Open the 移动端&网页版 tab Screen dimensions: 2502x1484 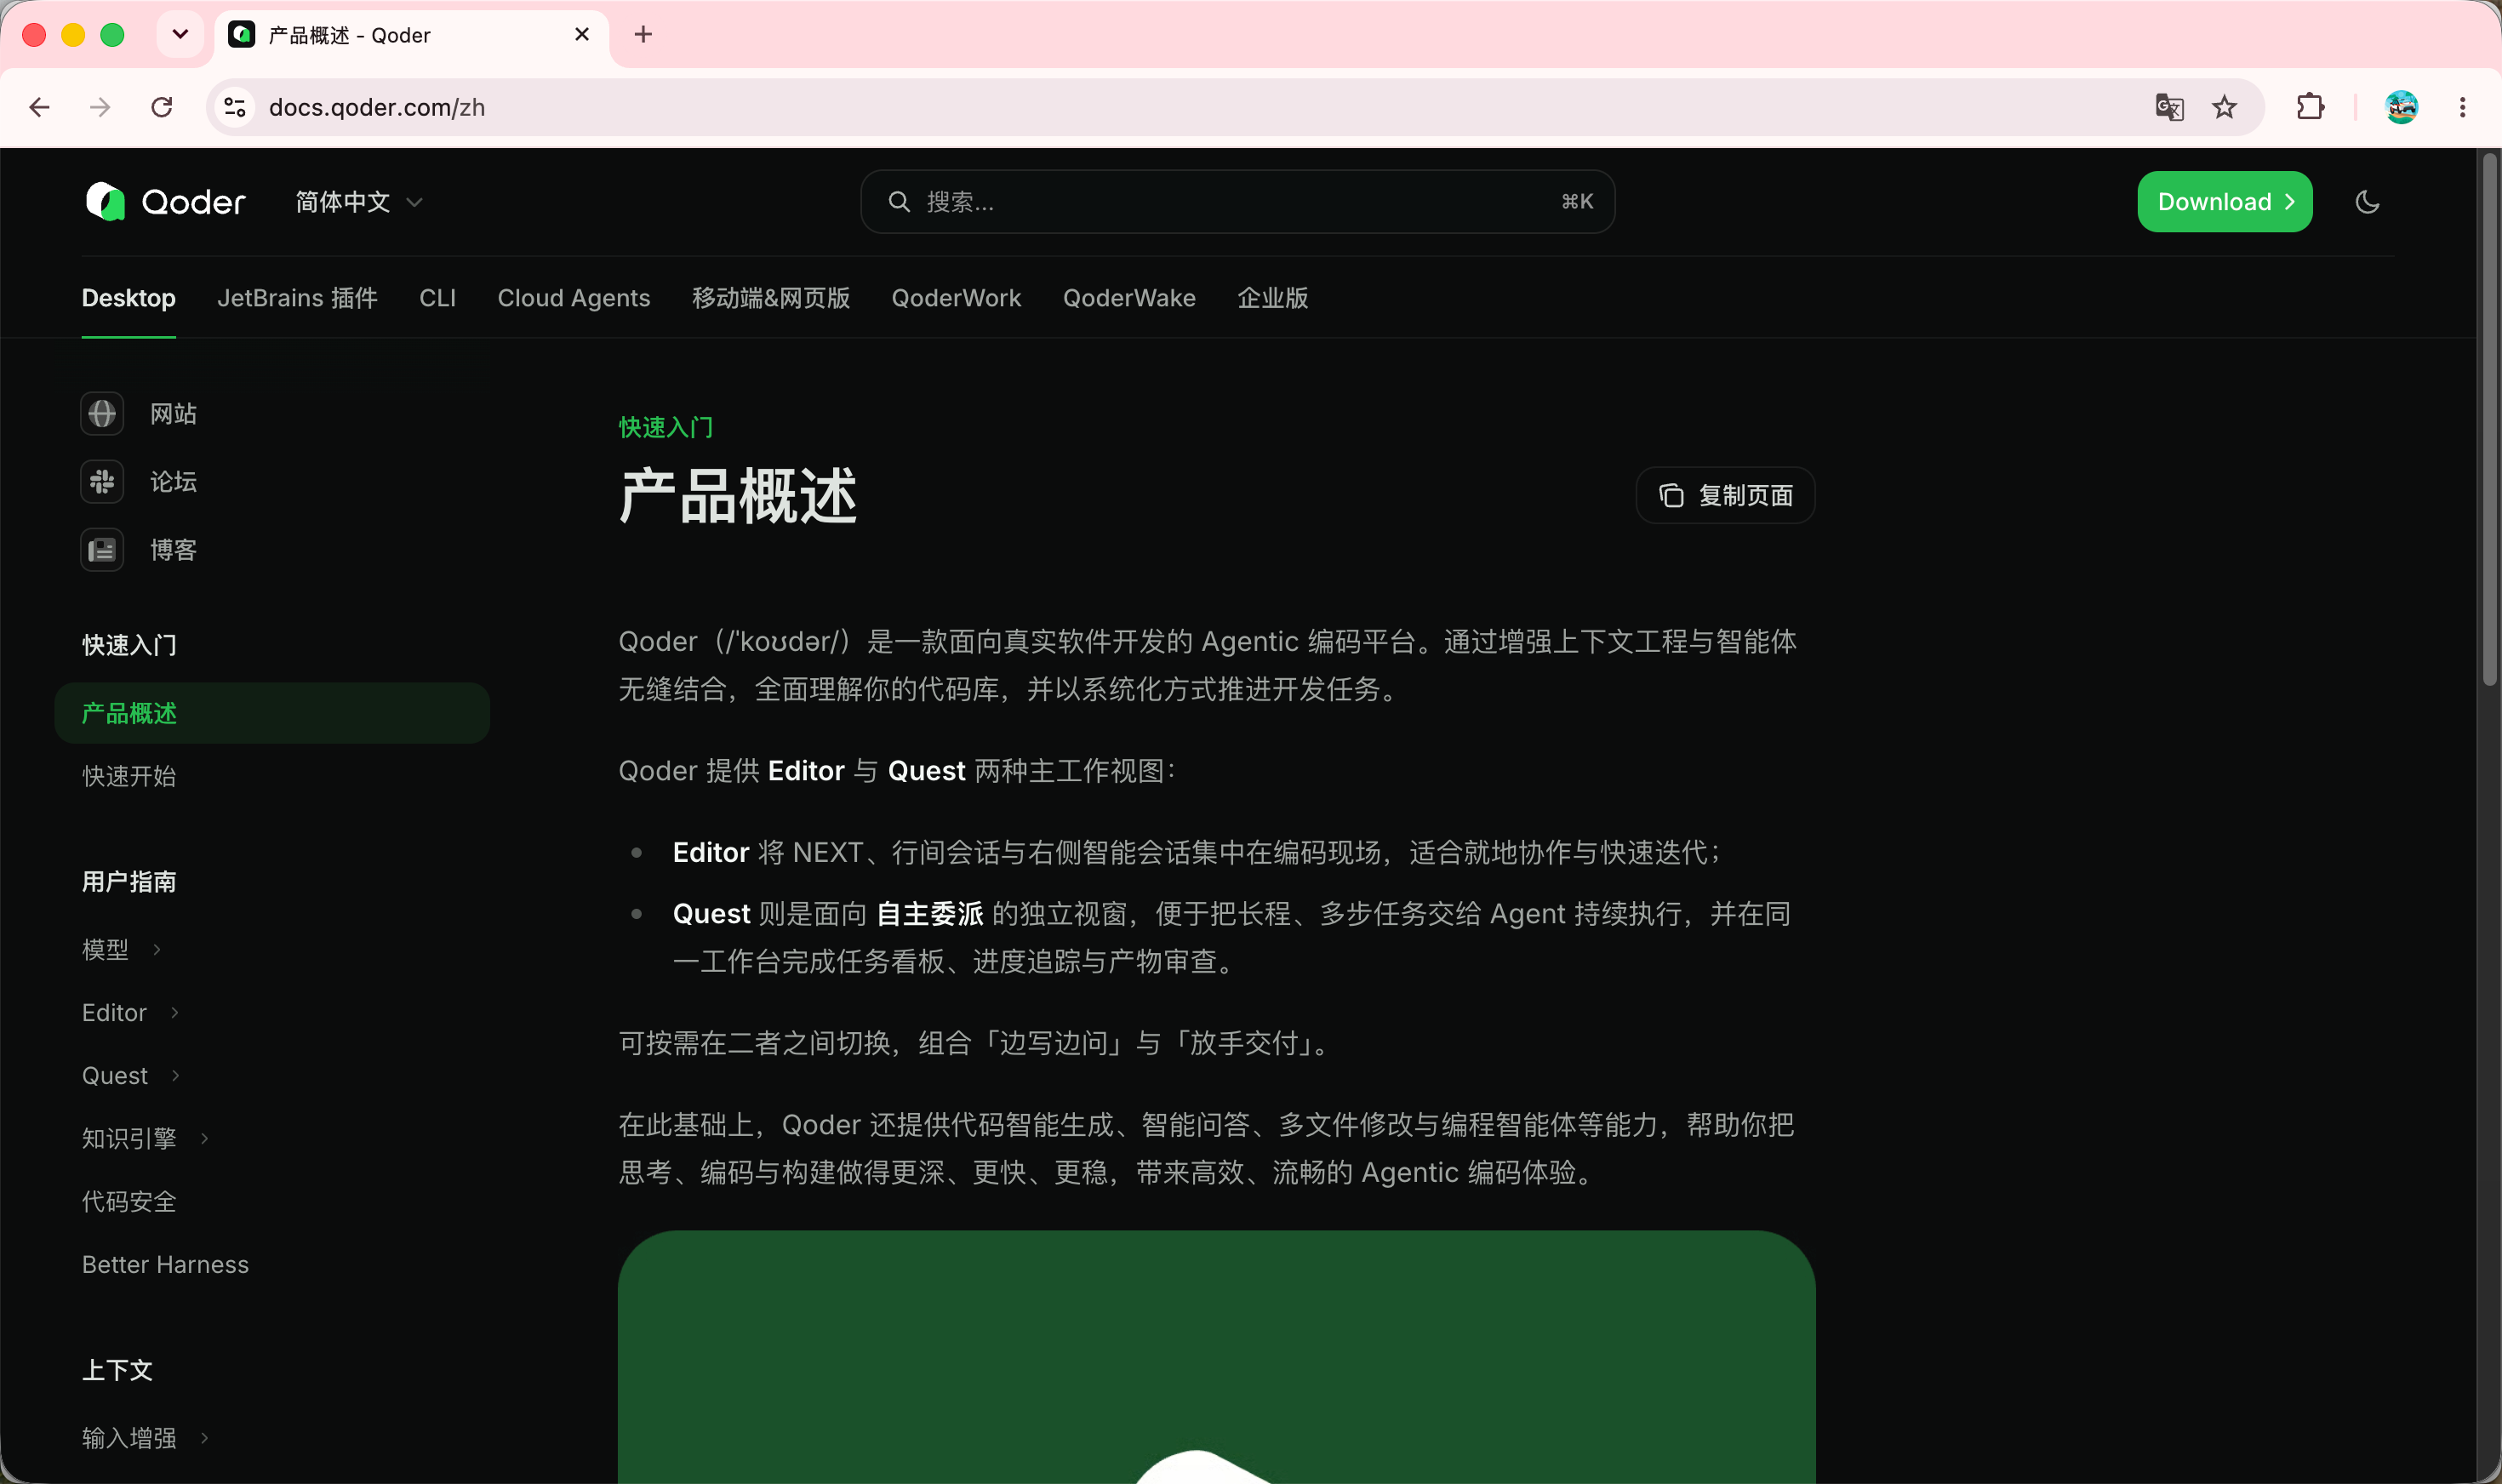click(x=771, y=298)
